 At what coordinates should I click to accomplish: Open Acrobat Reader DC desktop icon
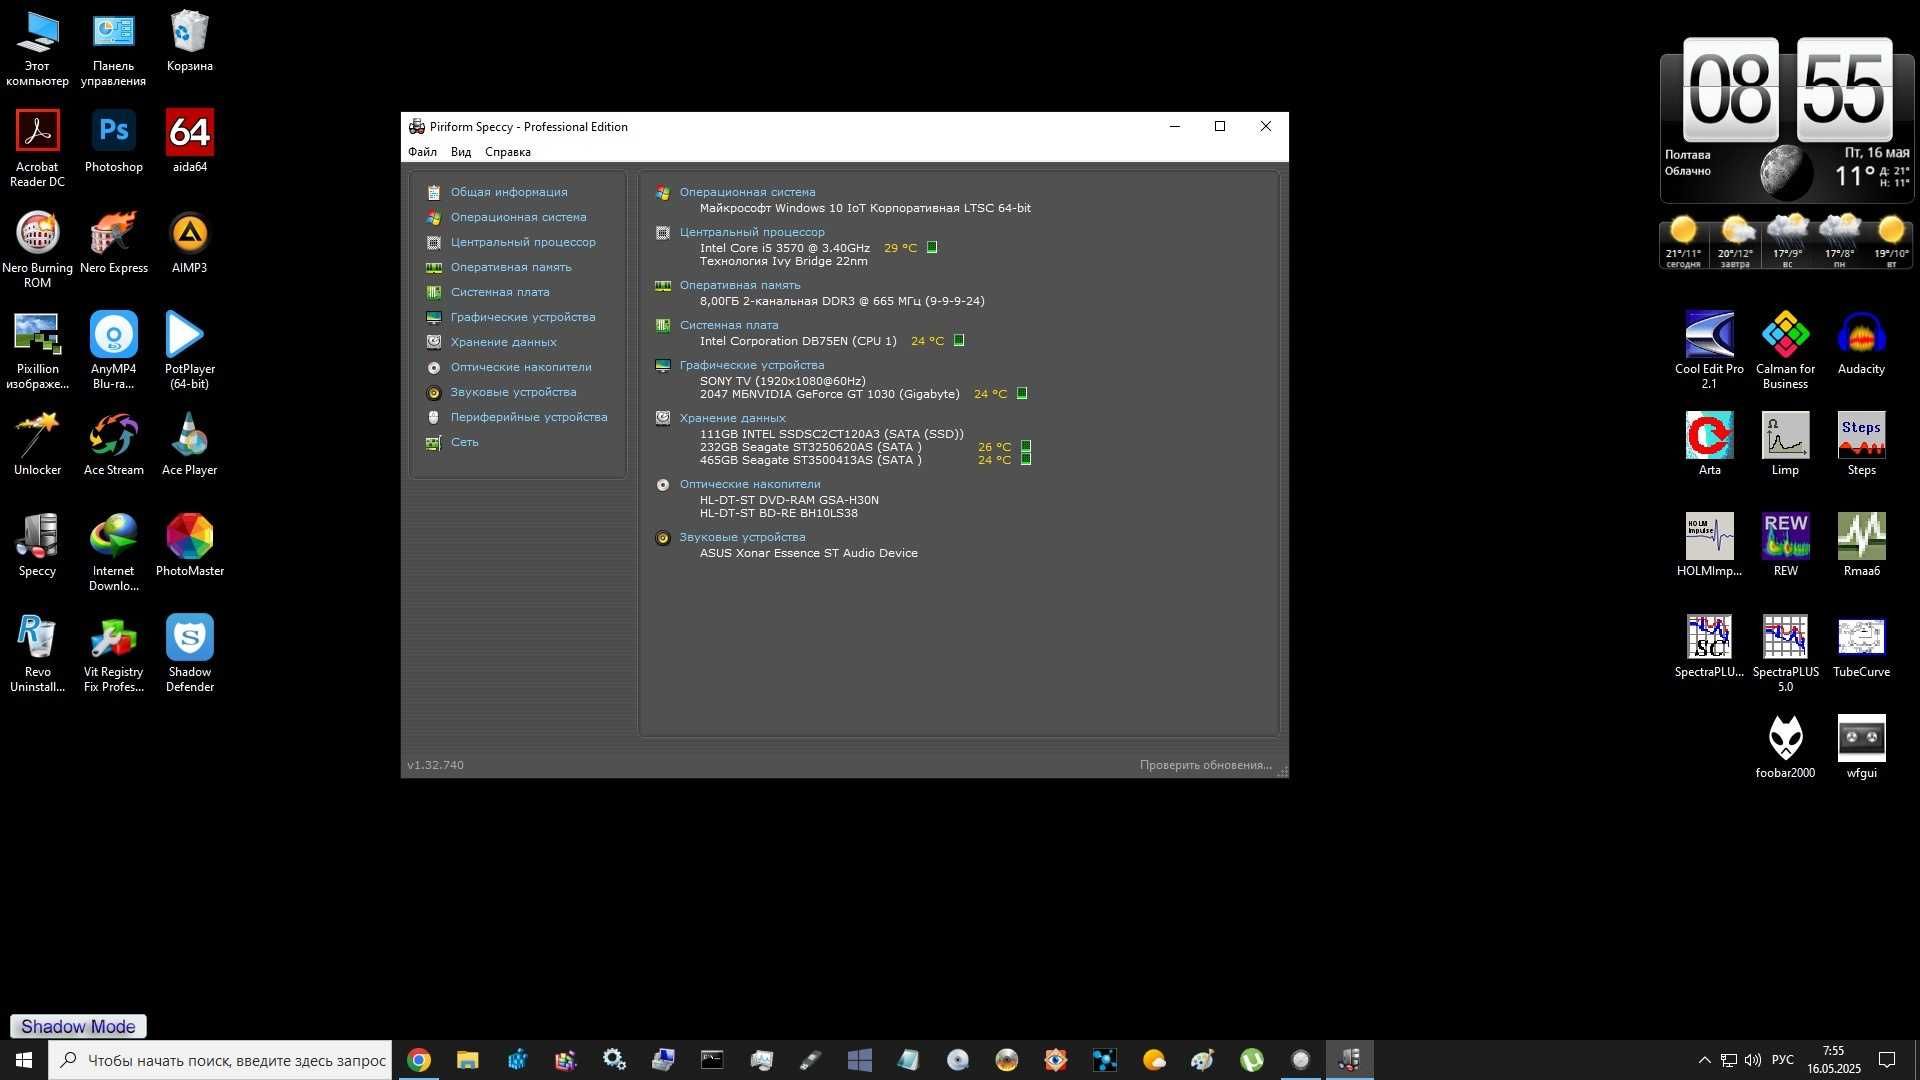pos(37,148)
